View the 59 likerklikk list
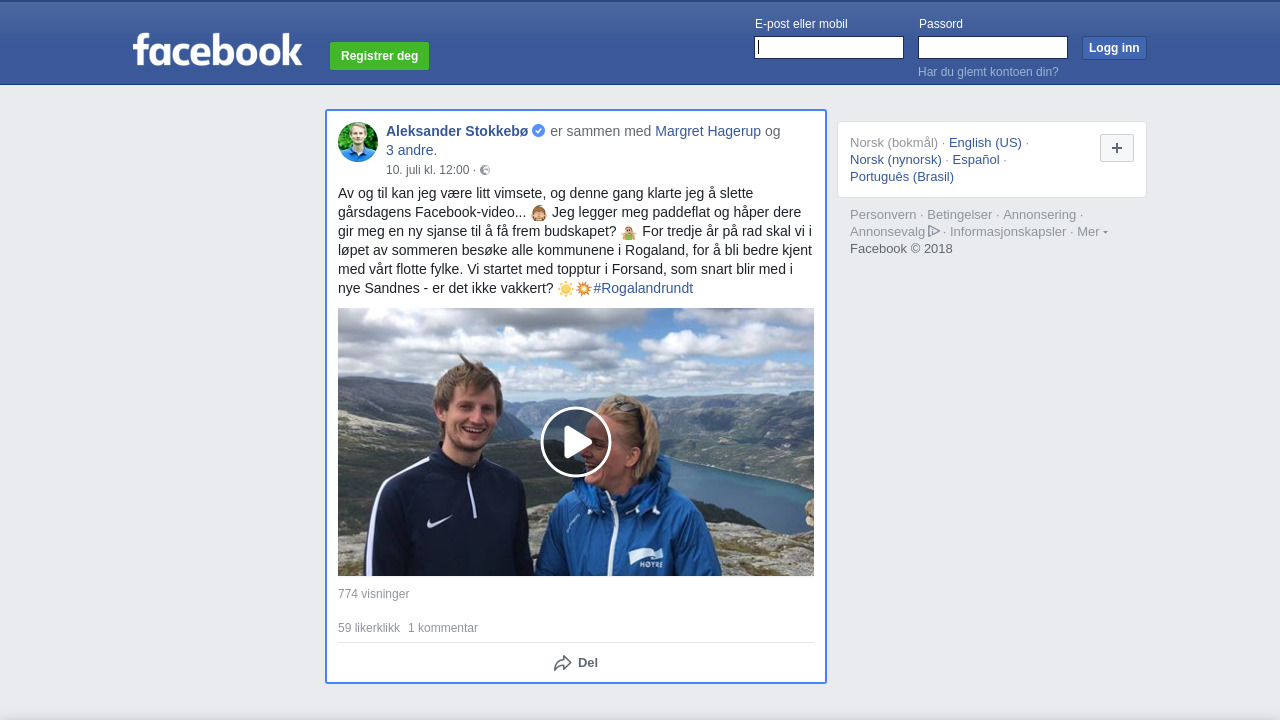This screenshot has width=1280, height=720. tap(369, 628)
